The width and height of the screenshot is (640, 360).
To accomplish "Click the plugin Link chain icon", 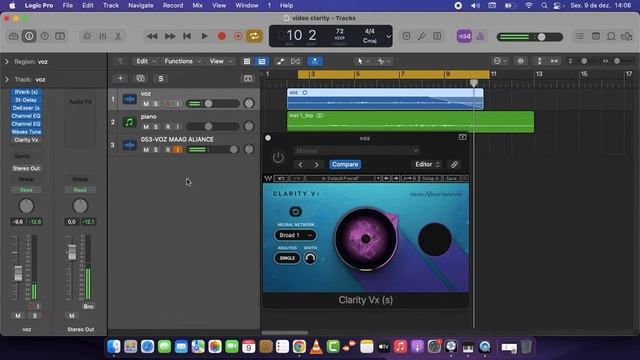I will (x=454, y=164).
